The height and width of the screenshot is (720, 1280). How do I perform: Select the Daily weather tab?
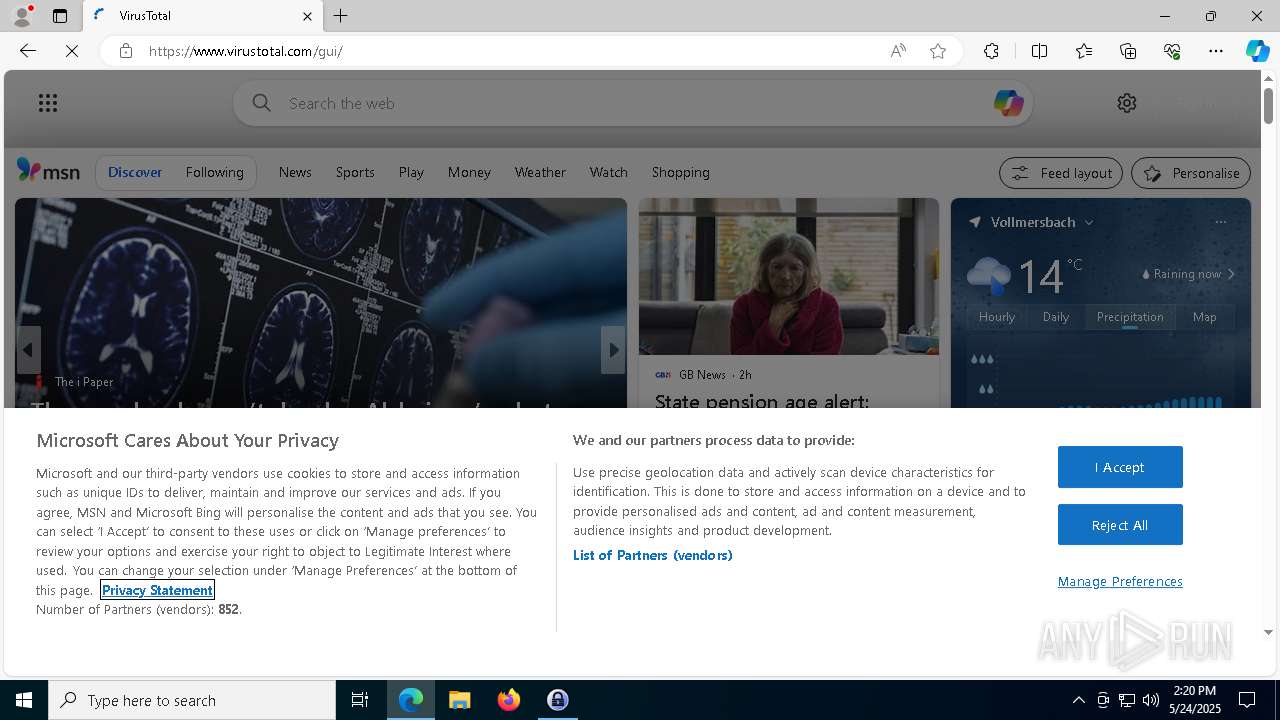coord(1056,317)
